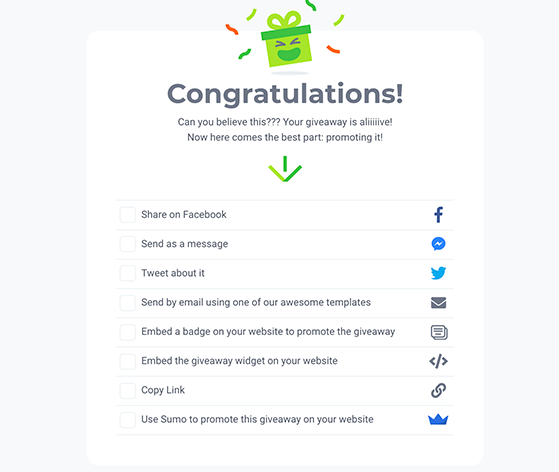Image resolution: width=559 pixels, height=472 pixels.
Task: Tick the Send as a message checkbox
Action: pos(128,244)
